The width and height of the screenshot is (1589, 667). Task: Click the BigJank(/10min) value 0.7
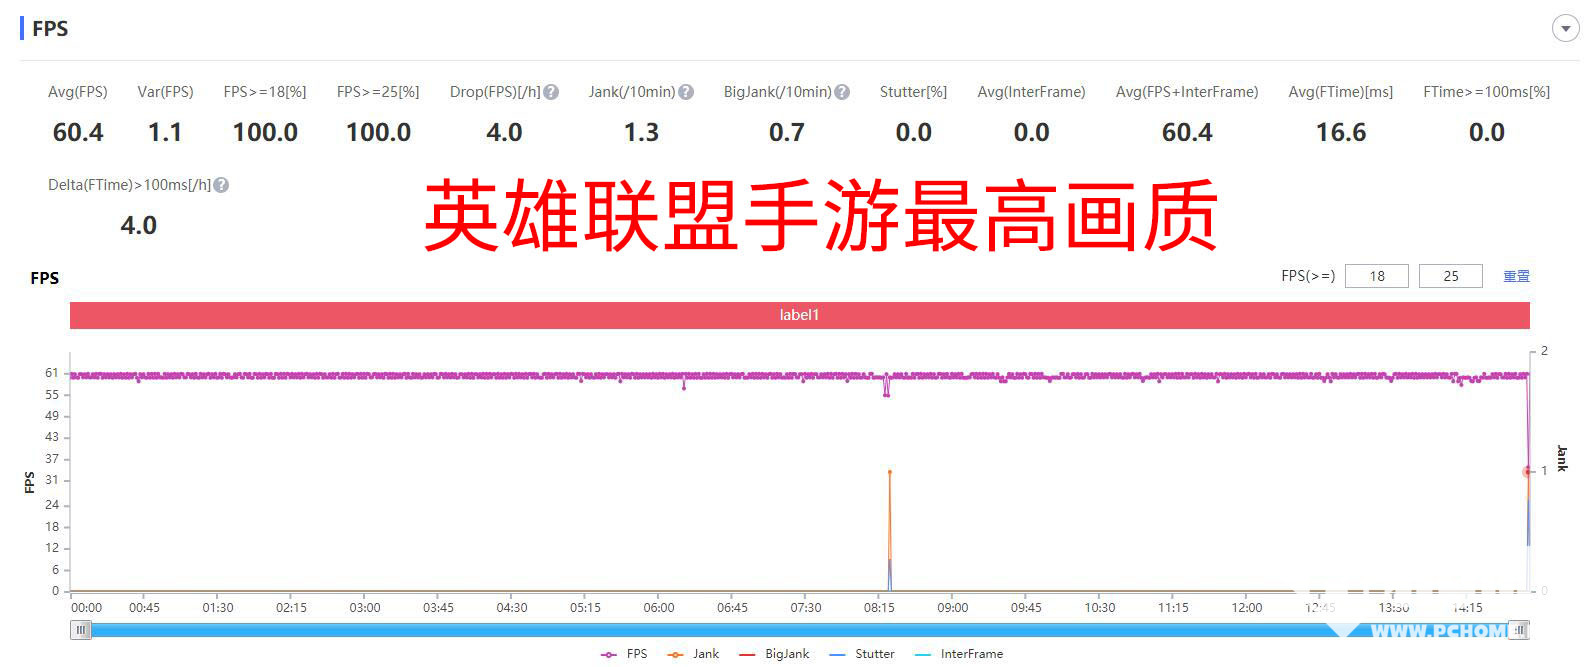(787, 133)
